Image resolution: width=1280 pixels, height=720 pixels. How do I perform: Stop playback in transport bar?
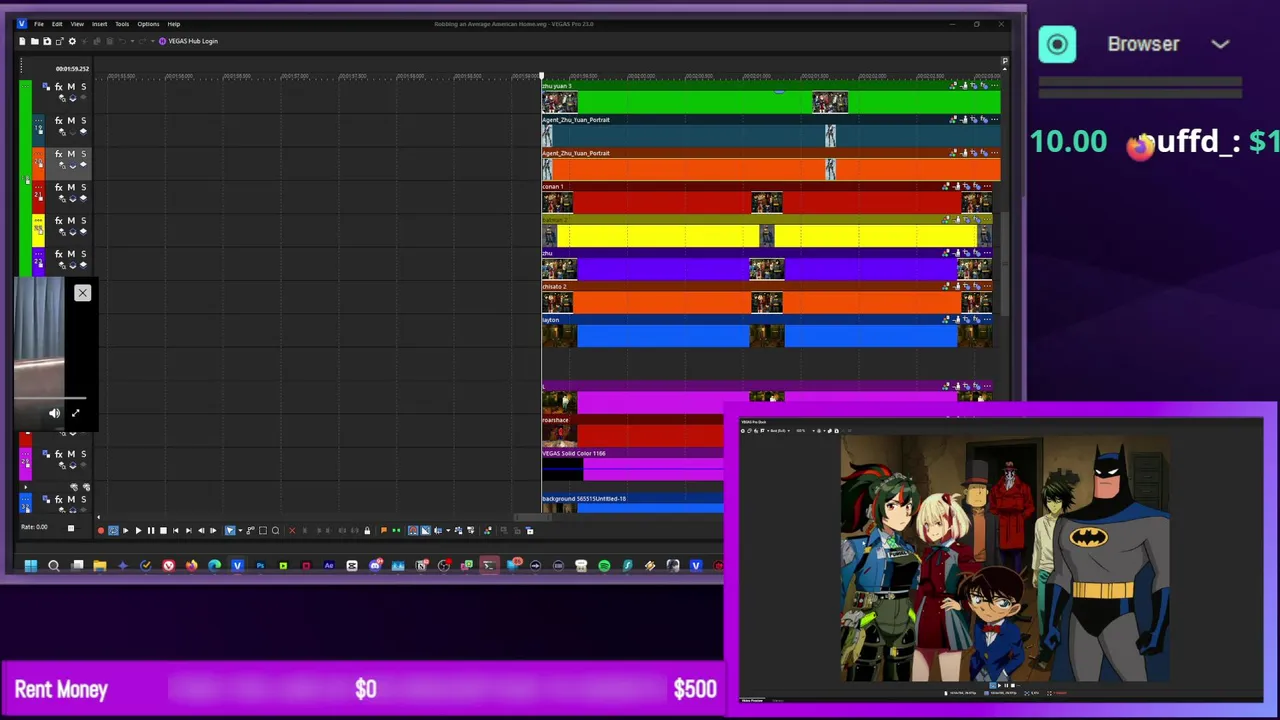point(163,530)
